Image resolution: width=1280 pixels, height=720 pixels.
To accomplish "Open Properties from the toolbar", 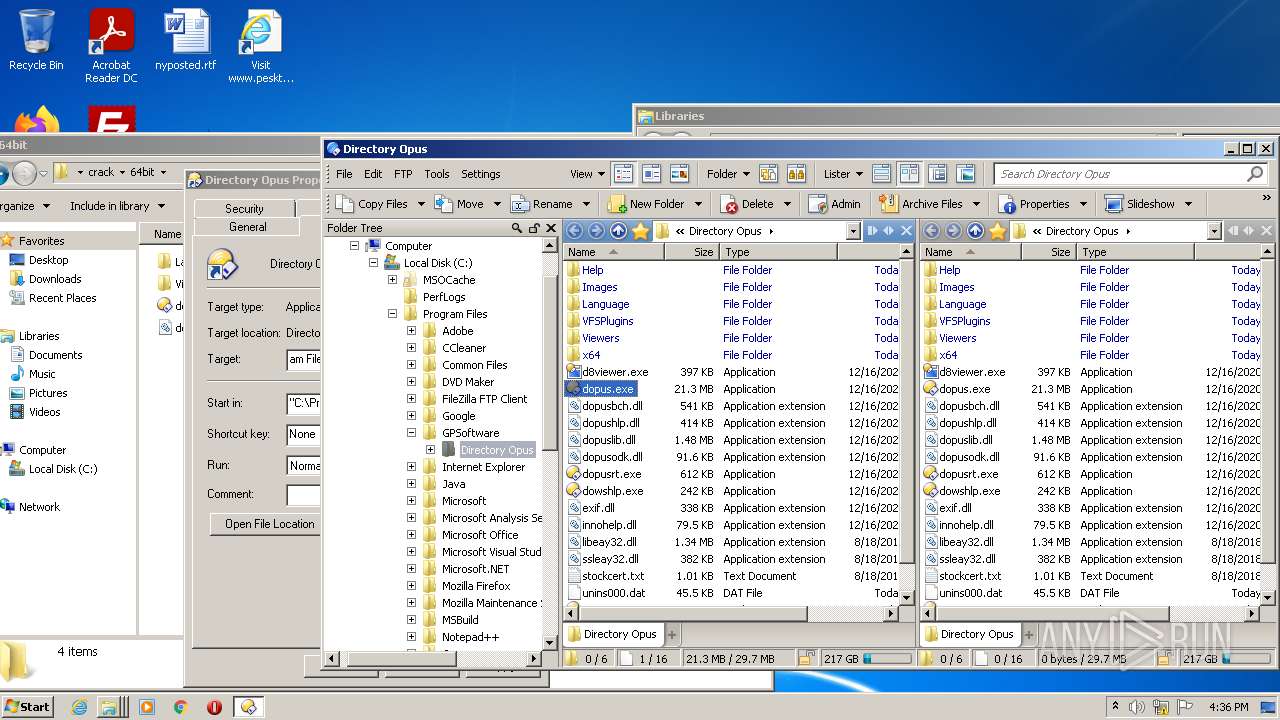I will point(1035,204).
